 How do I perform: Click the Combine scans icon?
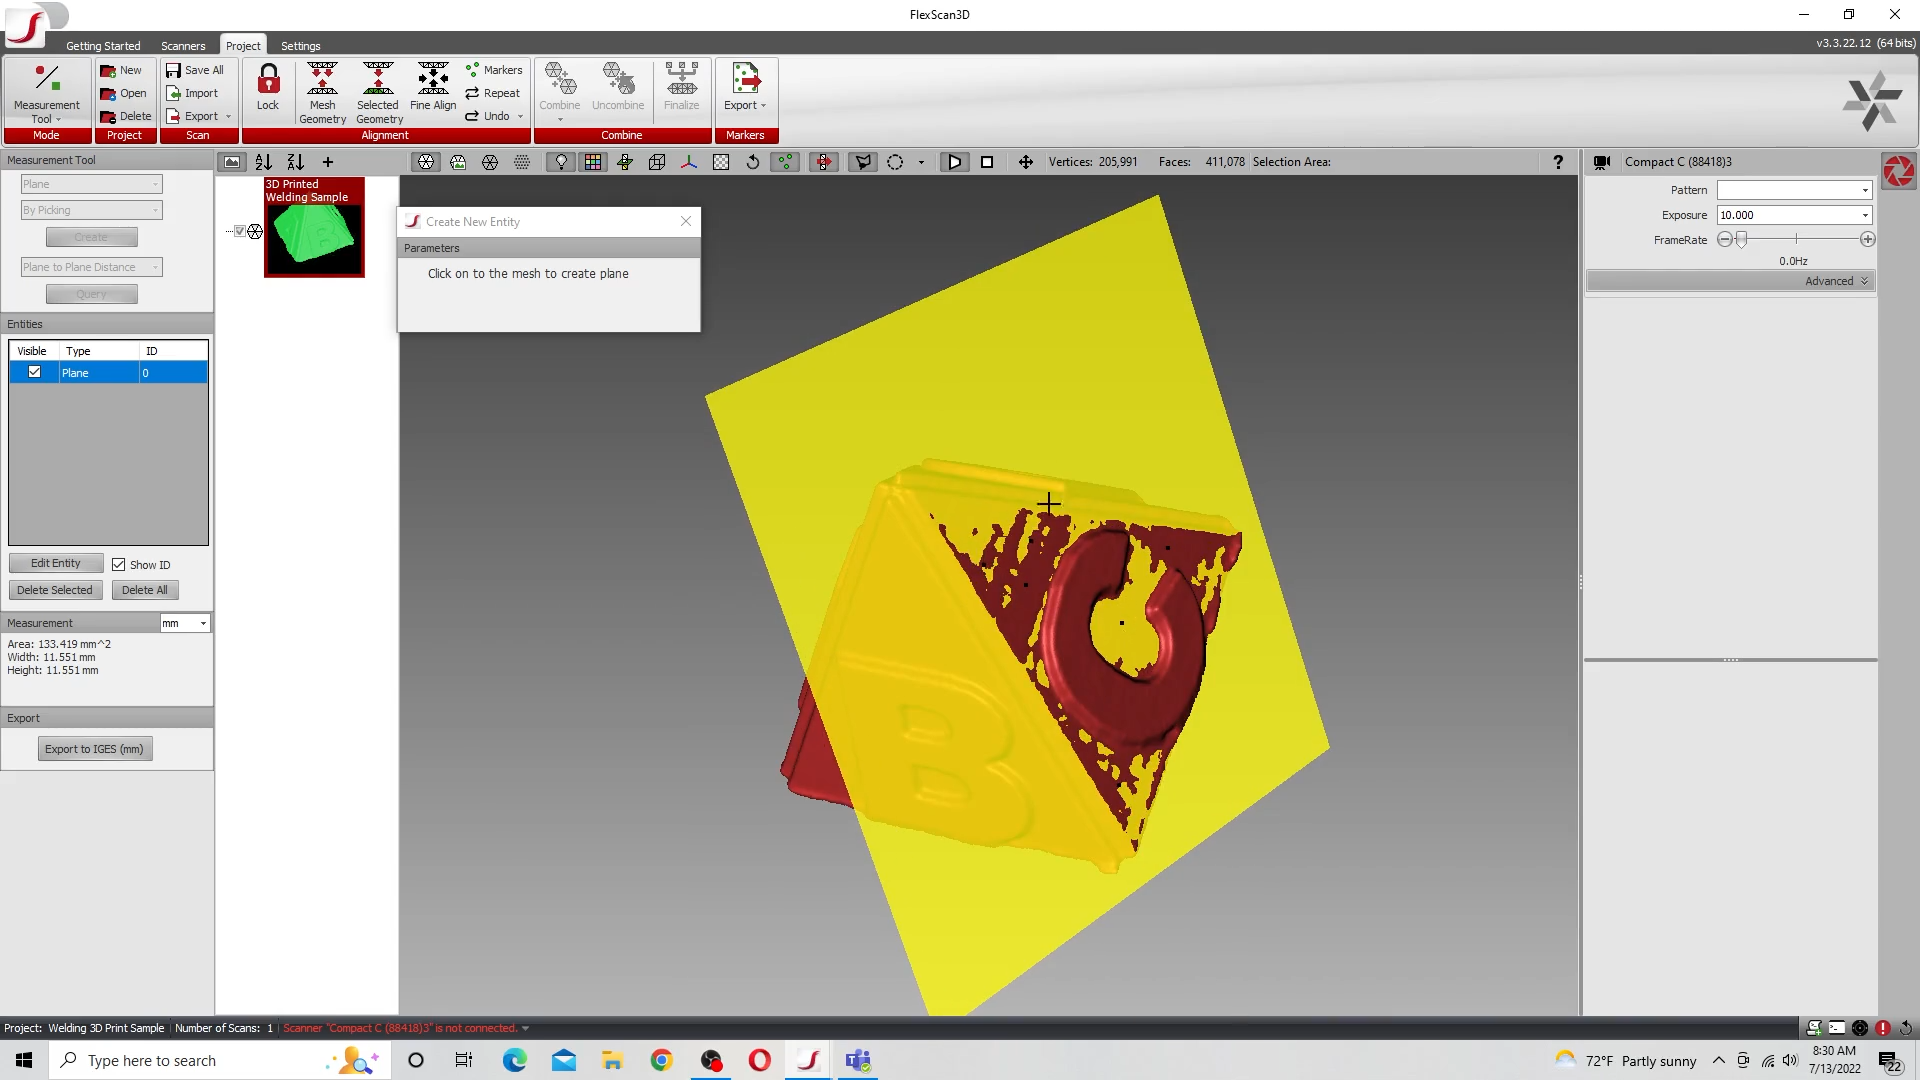[x=560, y=87]
